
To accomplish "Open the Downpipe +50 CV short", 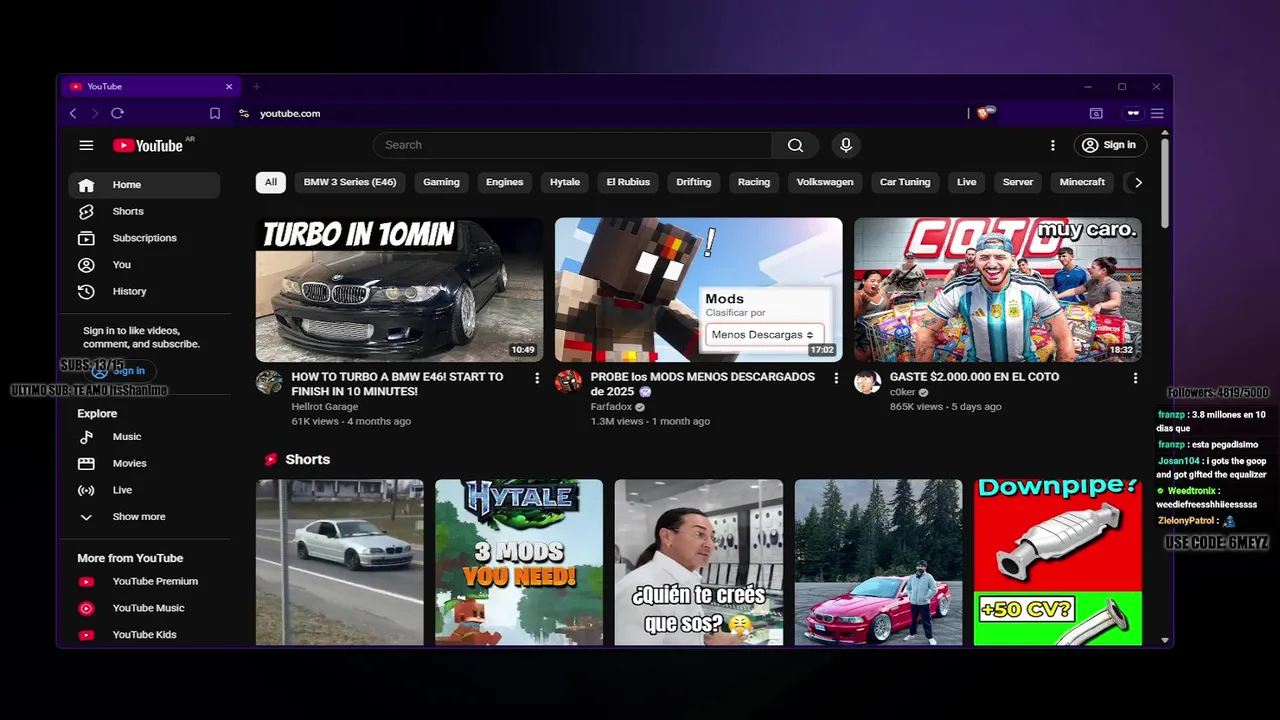I will [x=1058, y=562].
